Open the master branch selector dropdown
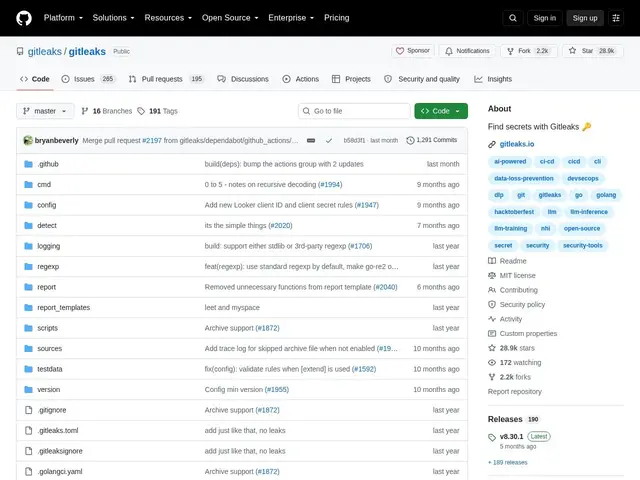Screen dimensions: 640x480 [x=45, y=111]
